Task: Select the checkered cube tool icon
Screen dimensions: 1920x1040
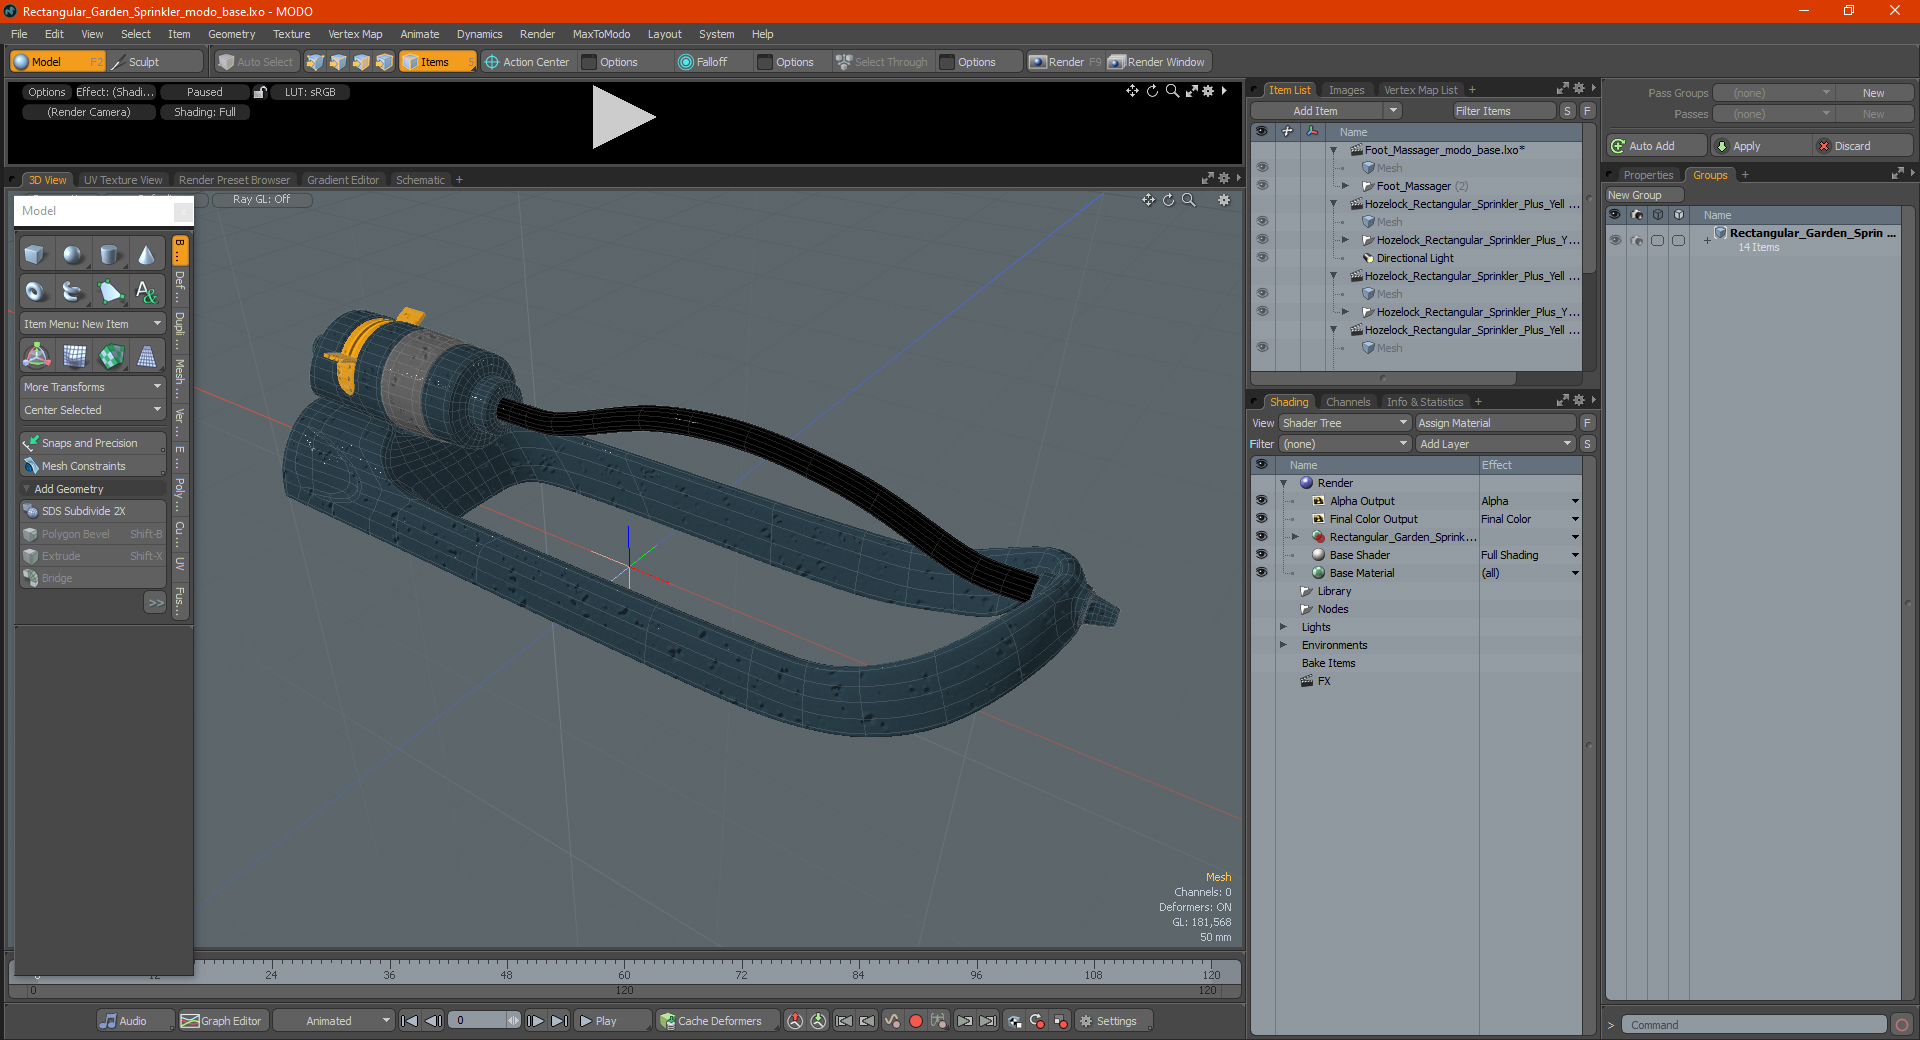Action: 111,356
